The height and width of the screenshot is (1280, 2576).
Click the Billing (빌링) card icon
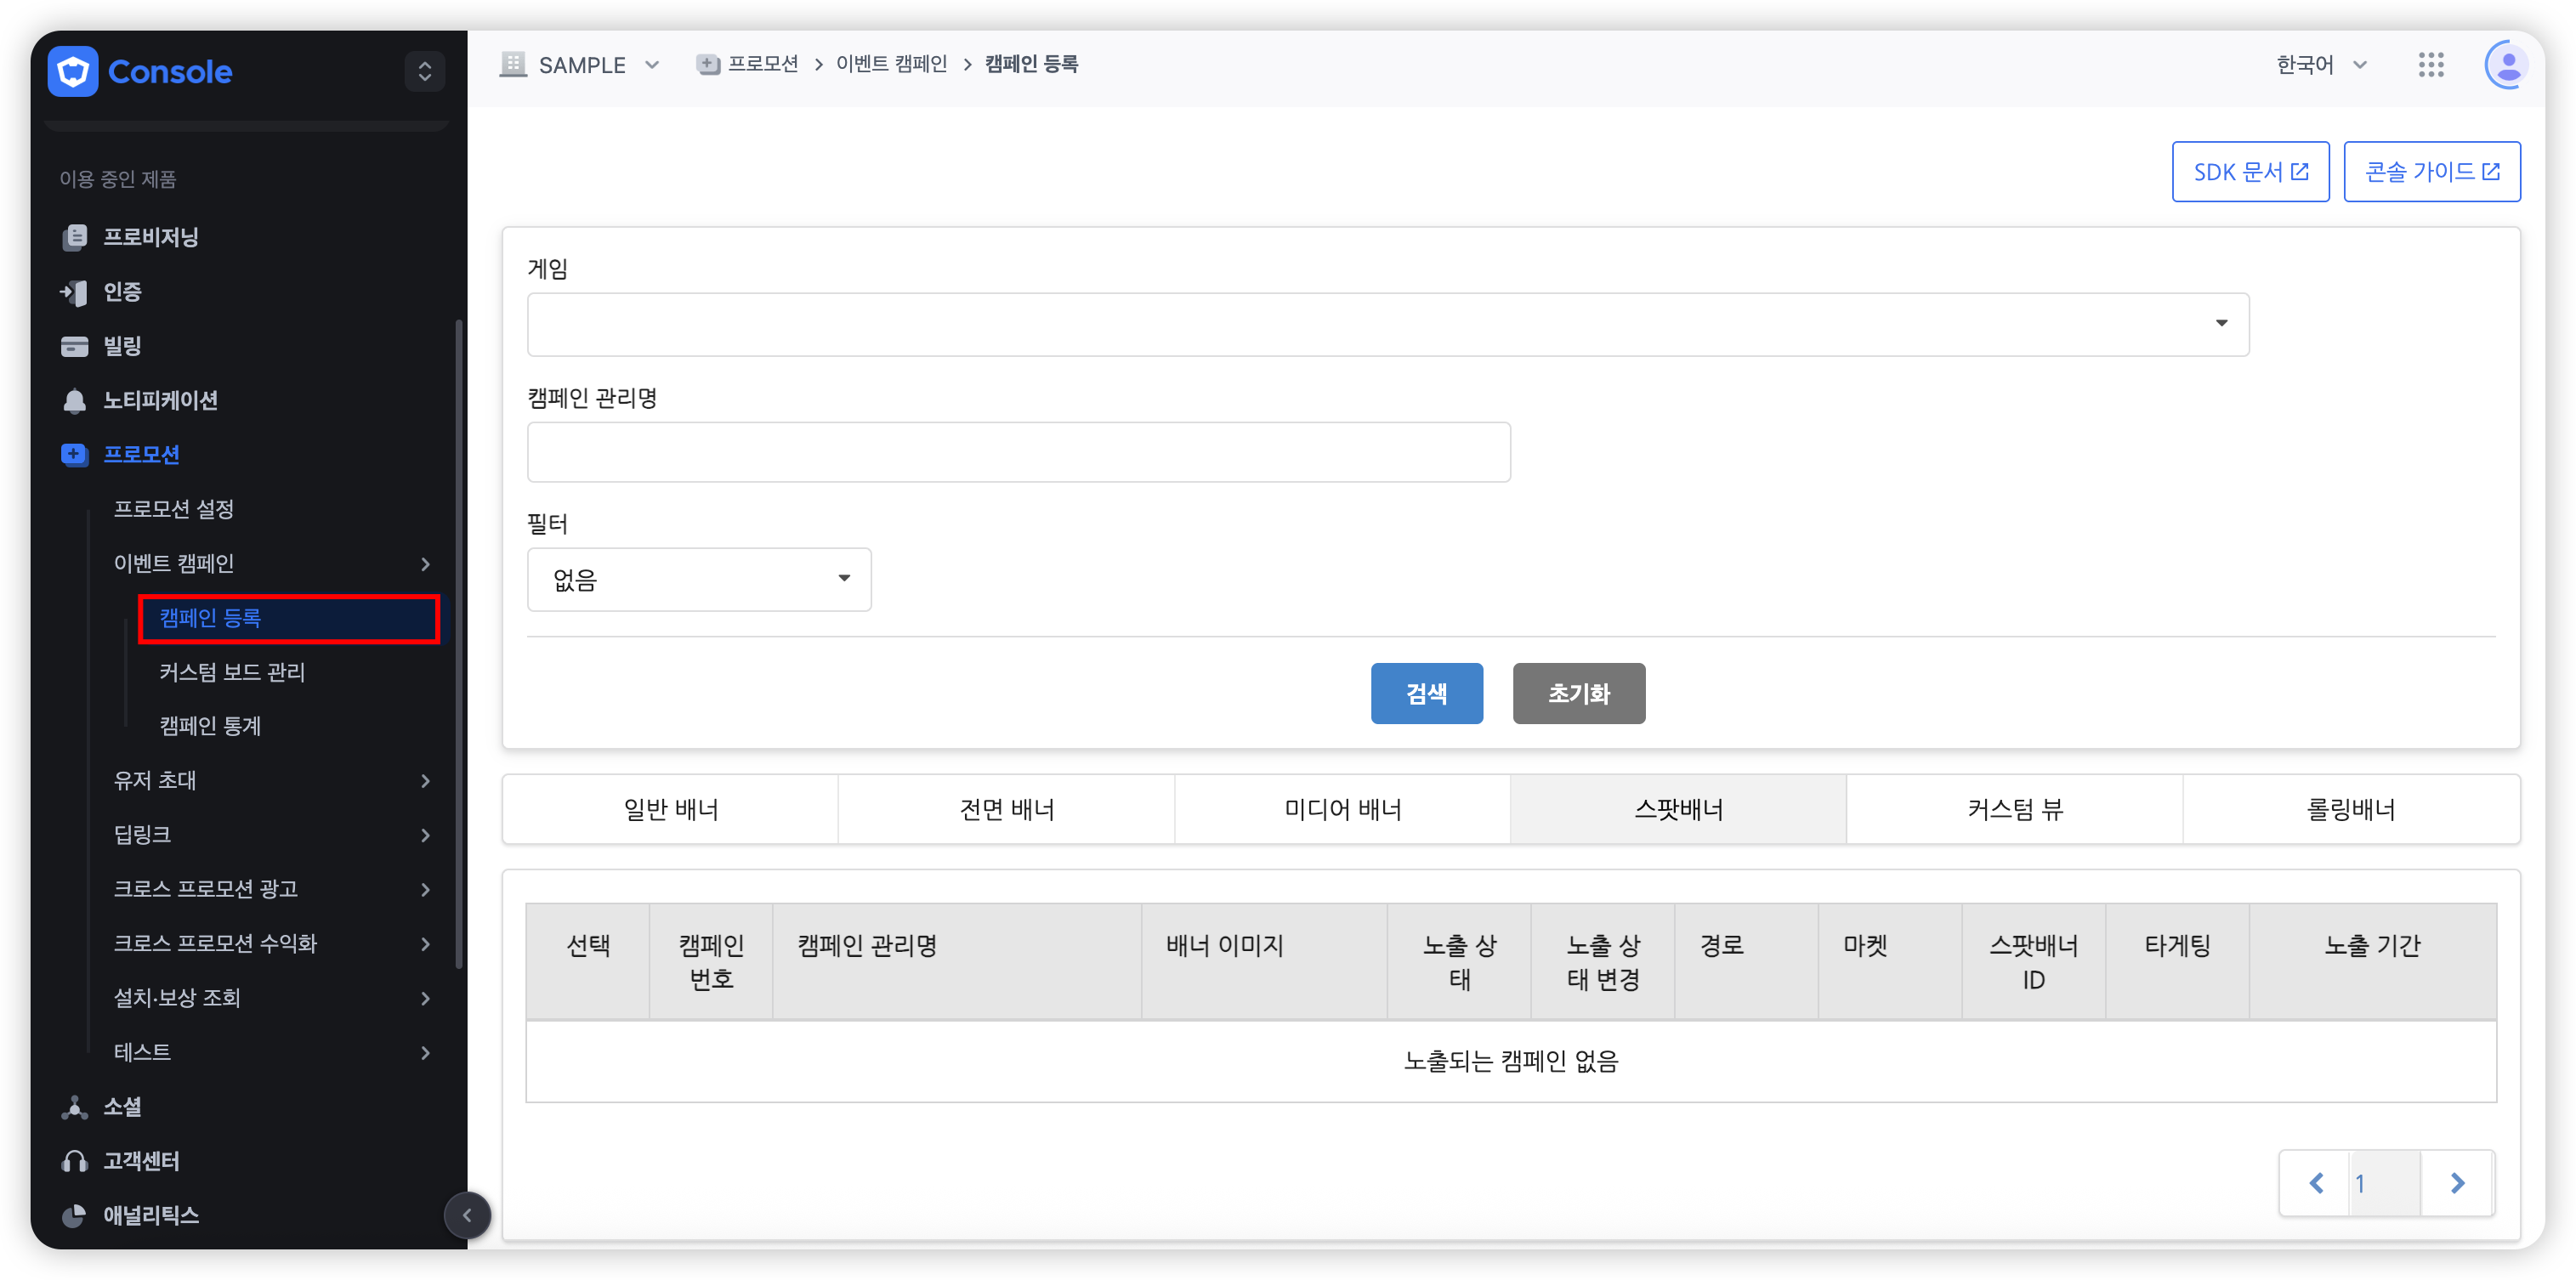74,346
